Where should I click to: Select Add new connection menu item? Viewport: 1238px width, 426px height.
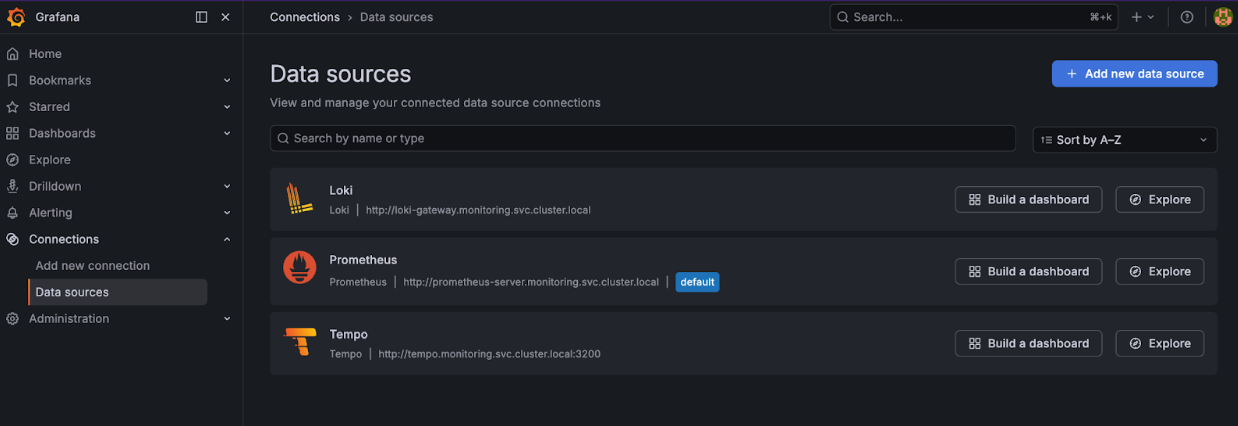pos(93,266)
